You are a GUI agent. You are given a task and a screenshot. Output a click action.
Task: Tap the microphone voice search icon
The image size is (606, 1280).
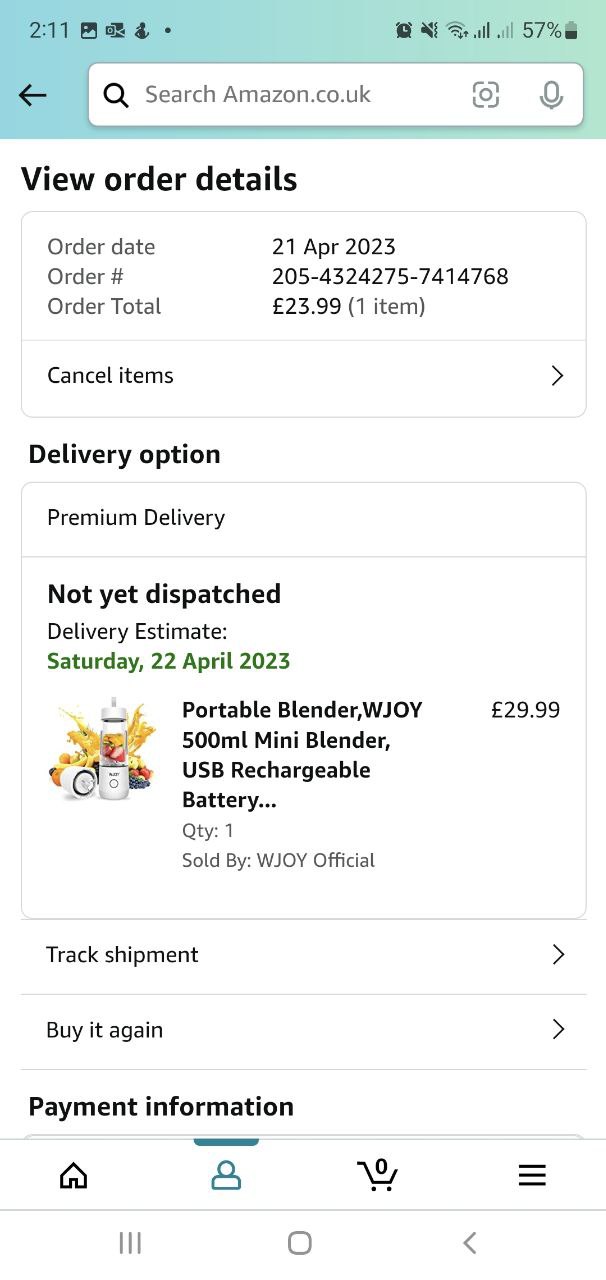pyautogui.click(x=550, y=95)
